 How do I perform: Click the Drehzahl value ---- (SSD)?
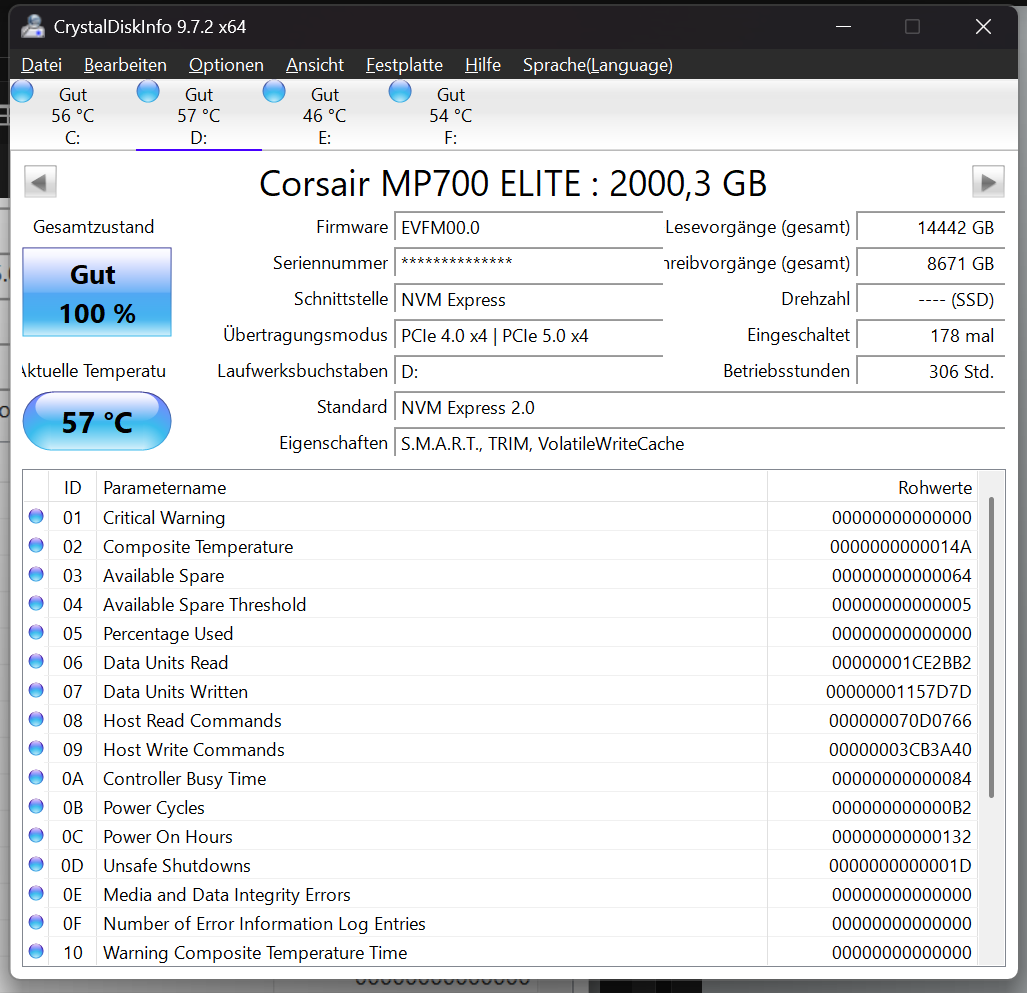pyautogui.click(x=931, y=299)
